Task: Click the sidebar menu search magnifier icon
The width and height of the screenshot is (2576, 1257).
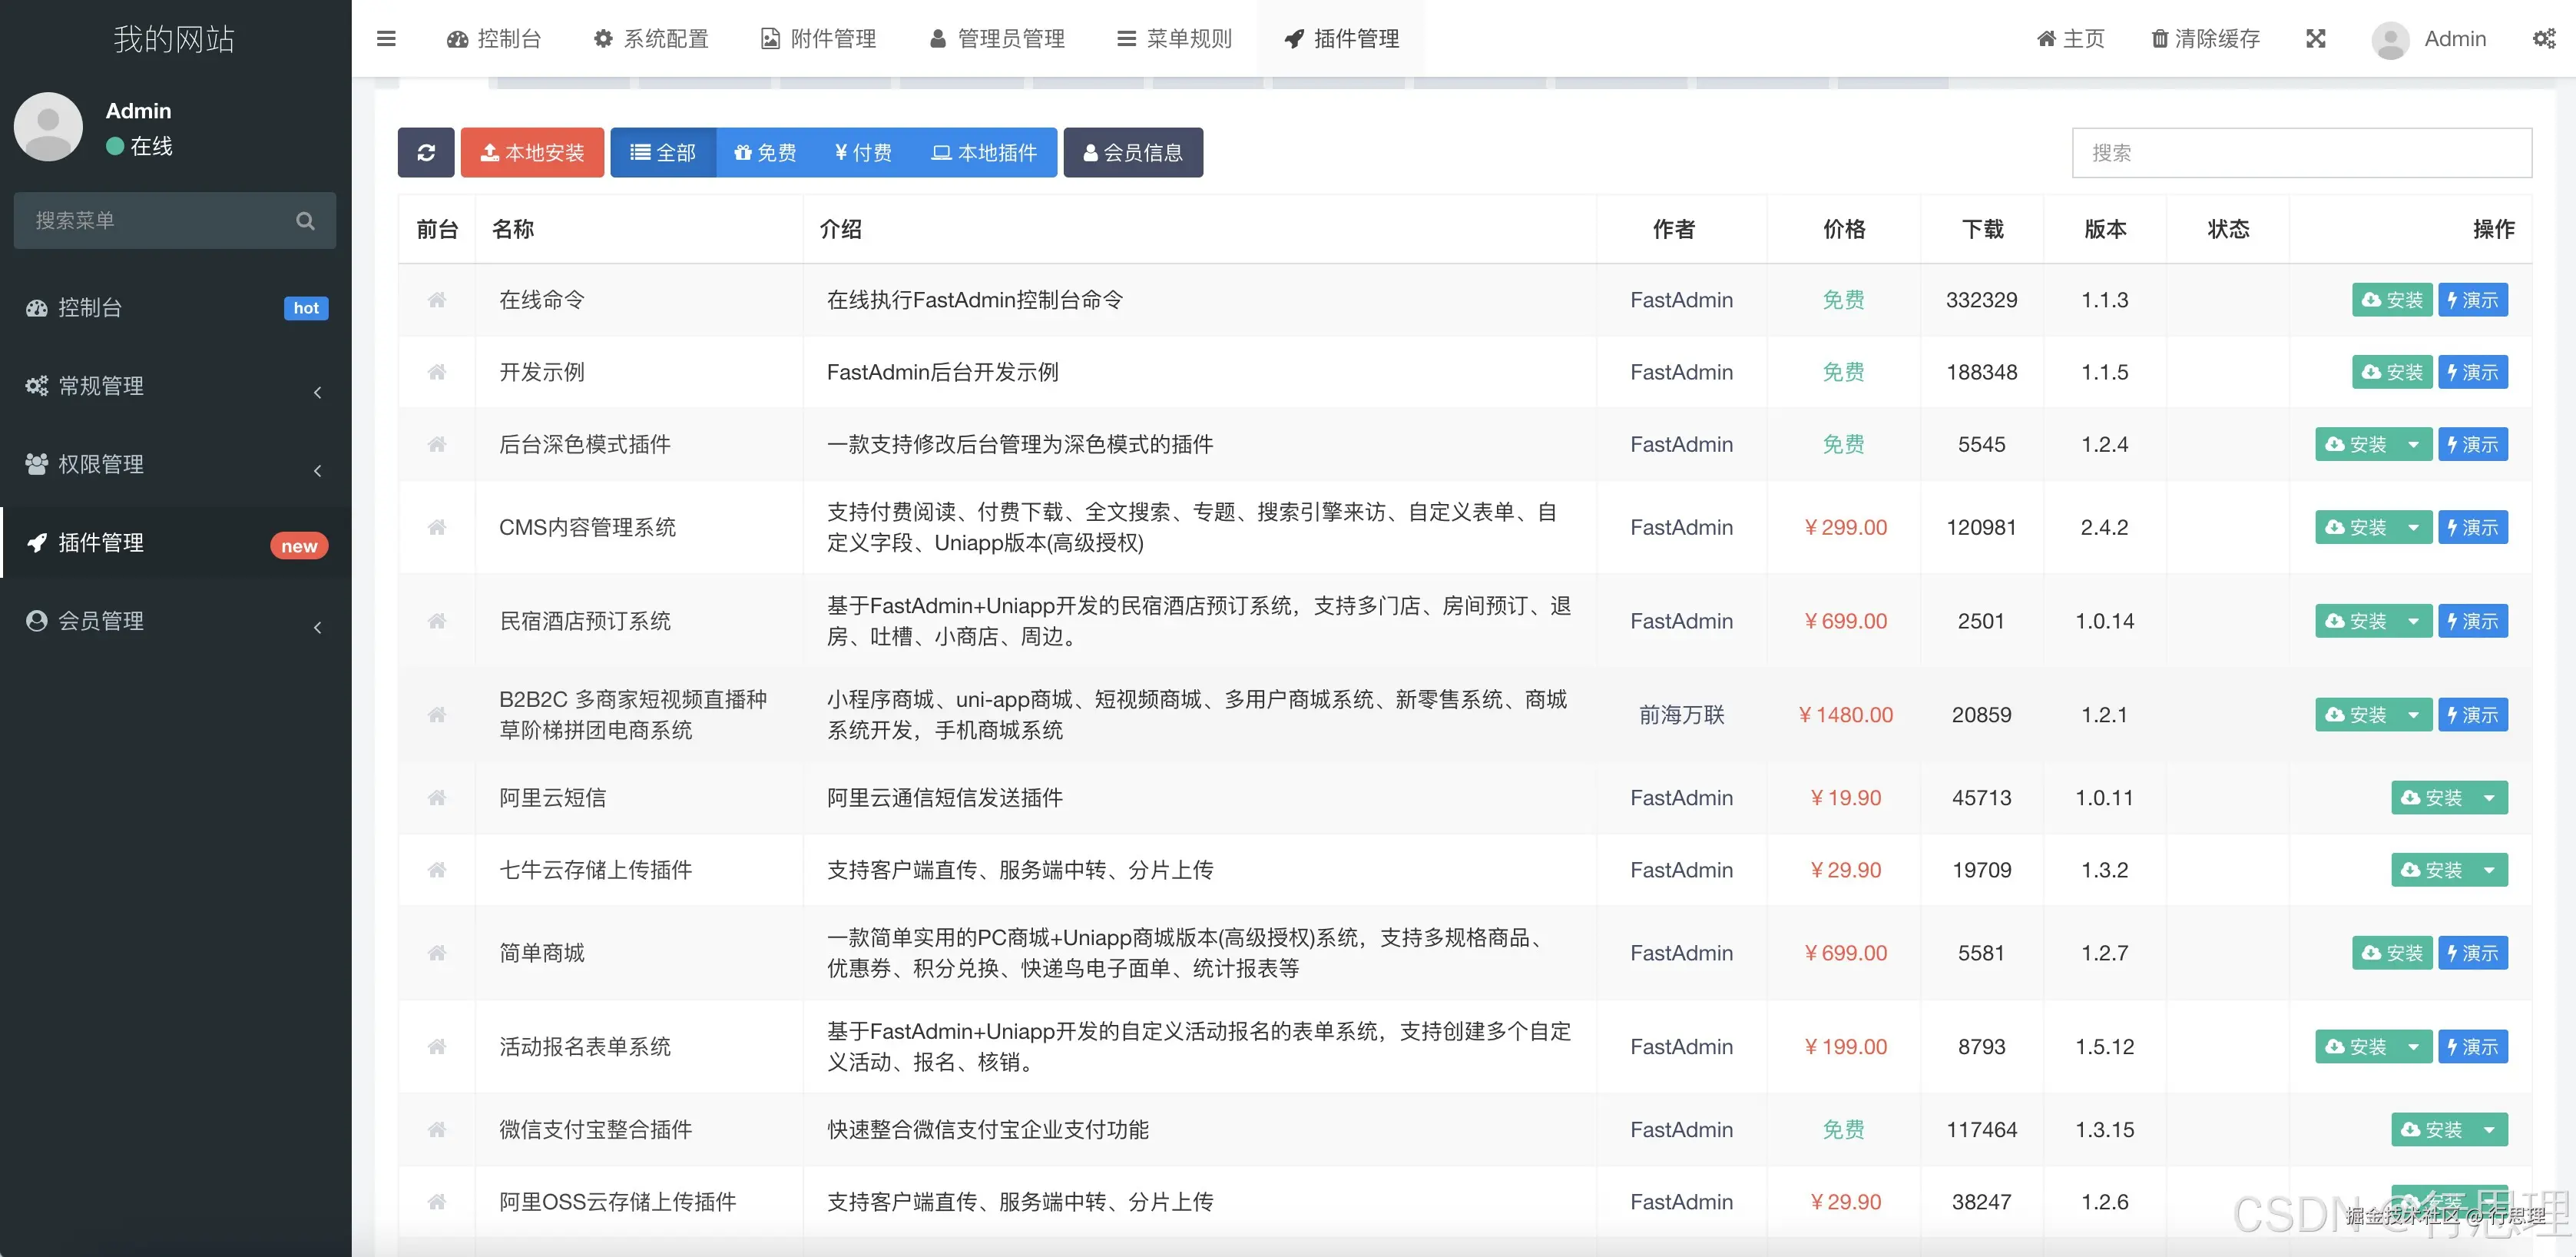Action: pyautogui.click(x=305, y=221)
